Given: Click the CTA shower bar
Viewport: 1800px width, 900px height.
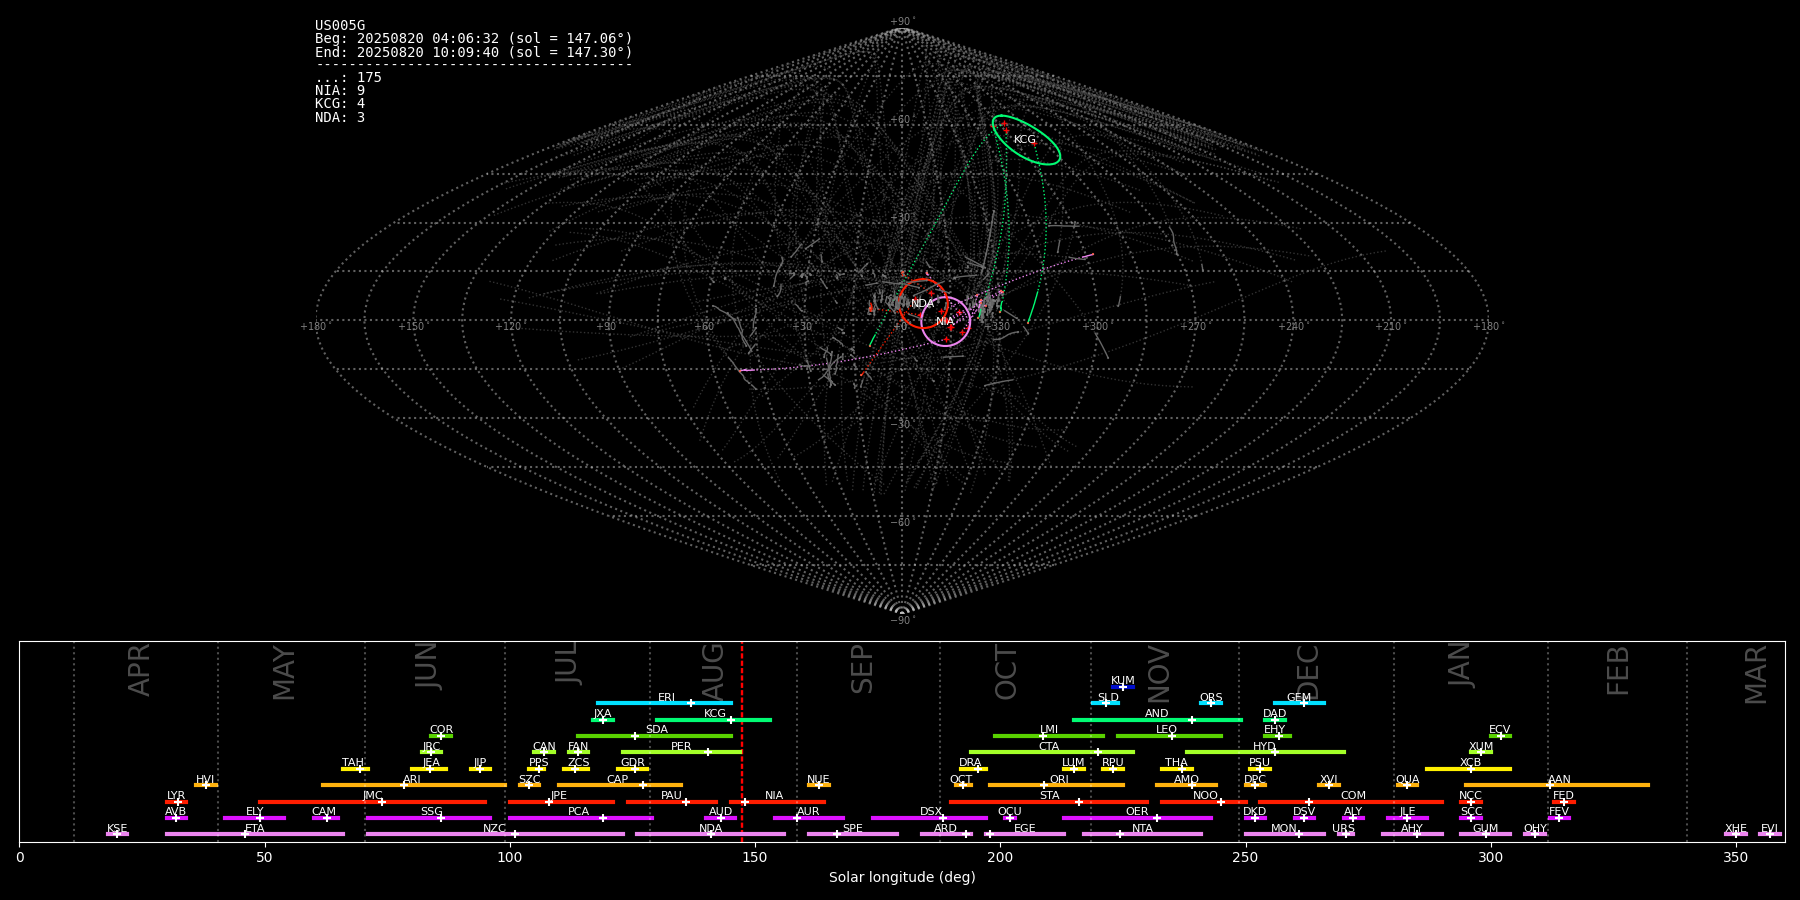Looking at the screenshot, I should point(1052,752).
